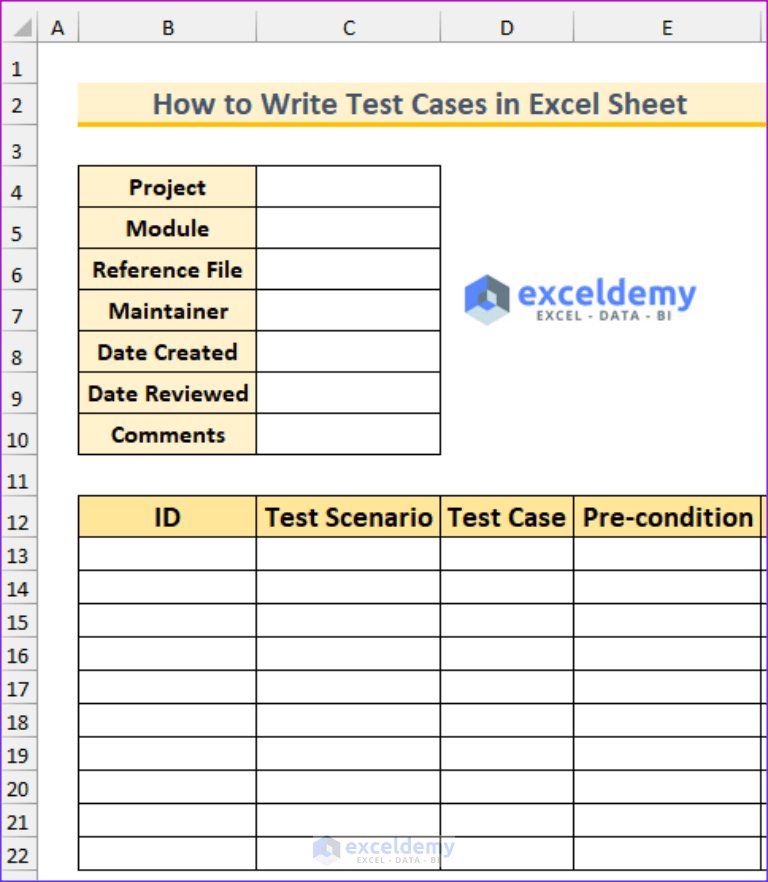Click the Test Scenario header cell
This screenshot has width=768, height=882.
(348, 517)
